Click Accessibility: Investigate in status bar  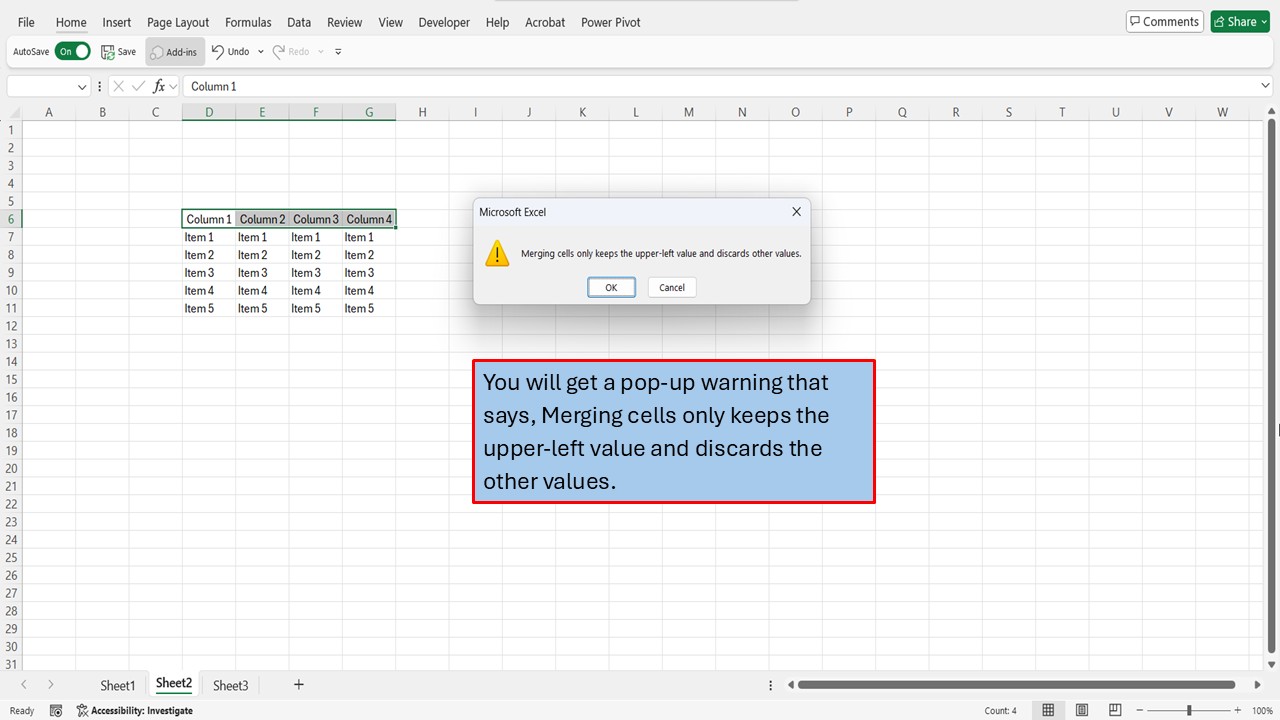[135, 711]
